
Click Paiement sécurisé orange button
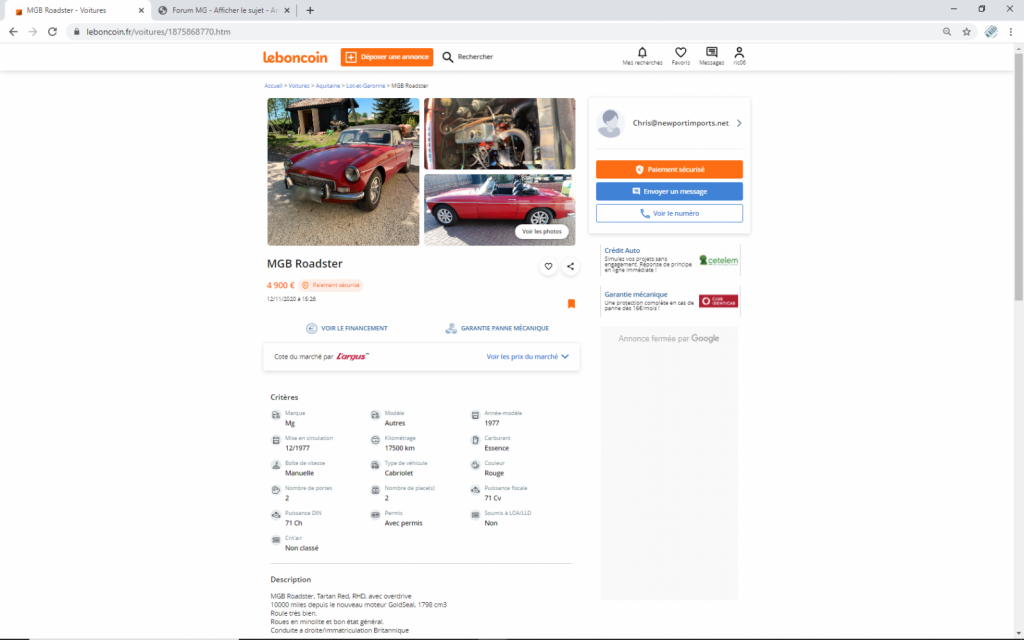[669, 169]
